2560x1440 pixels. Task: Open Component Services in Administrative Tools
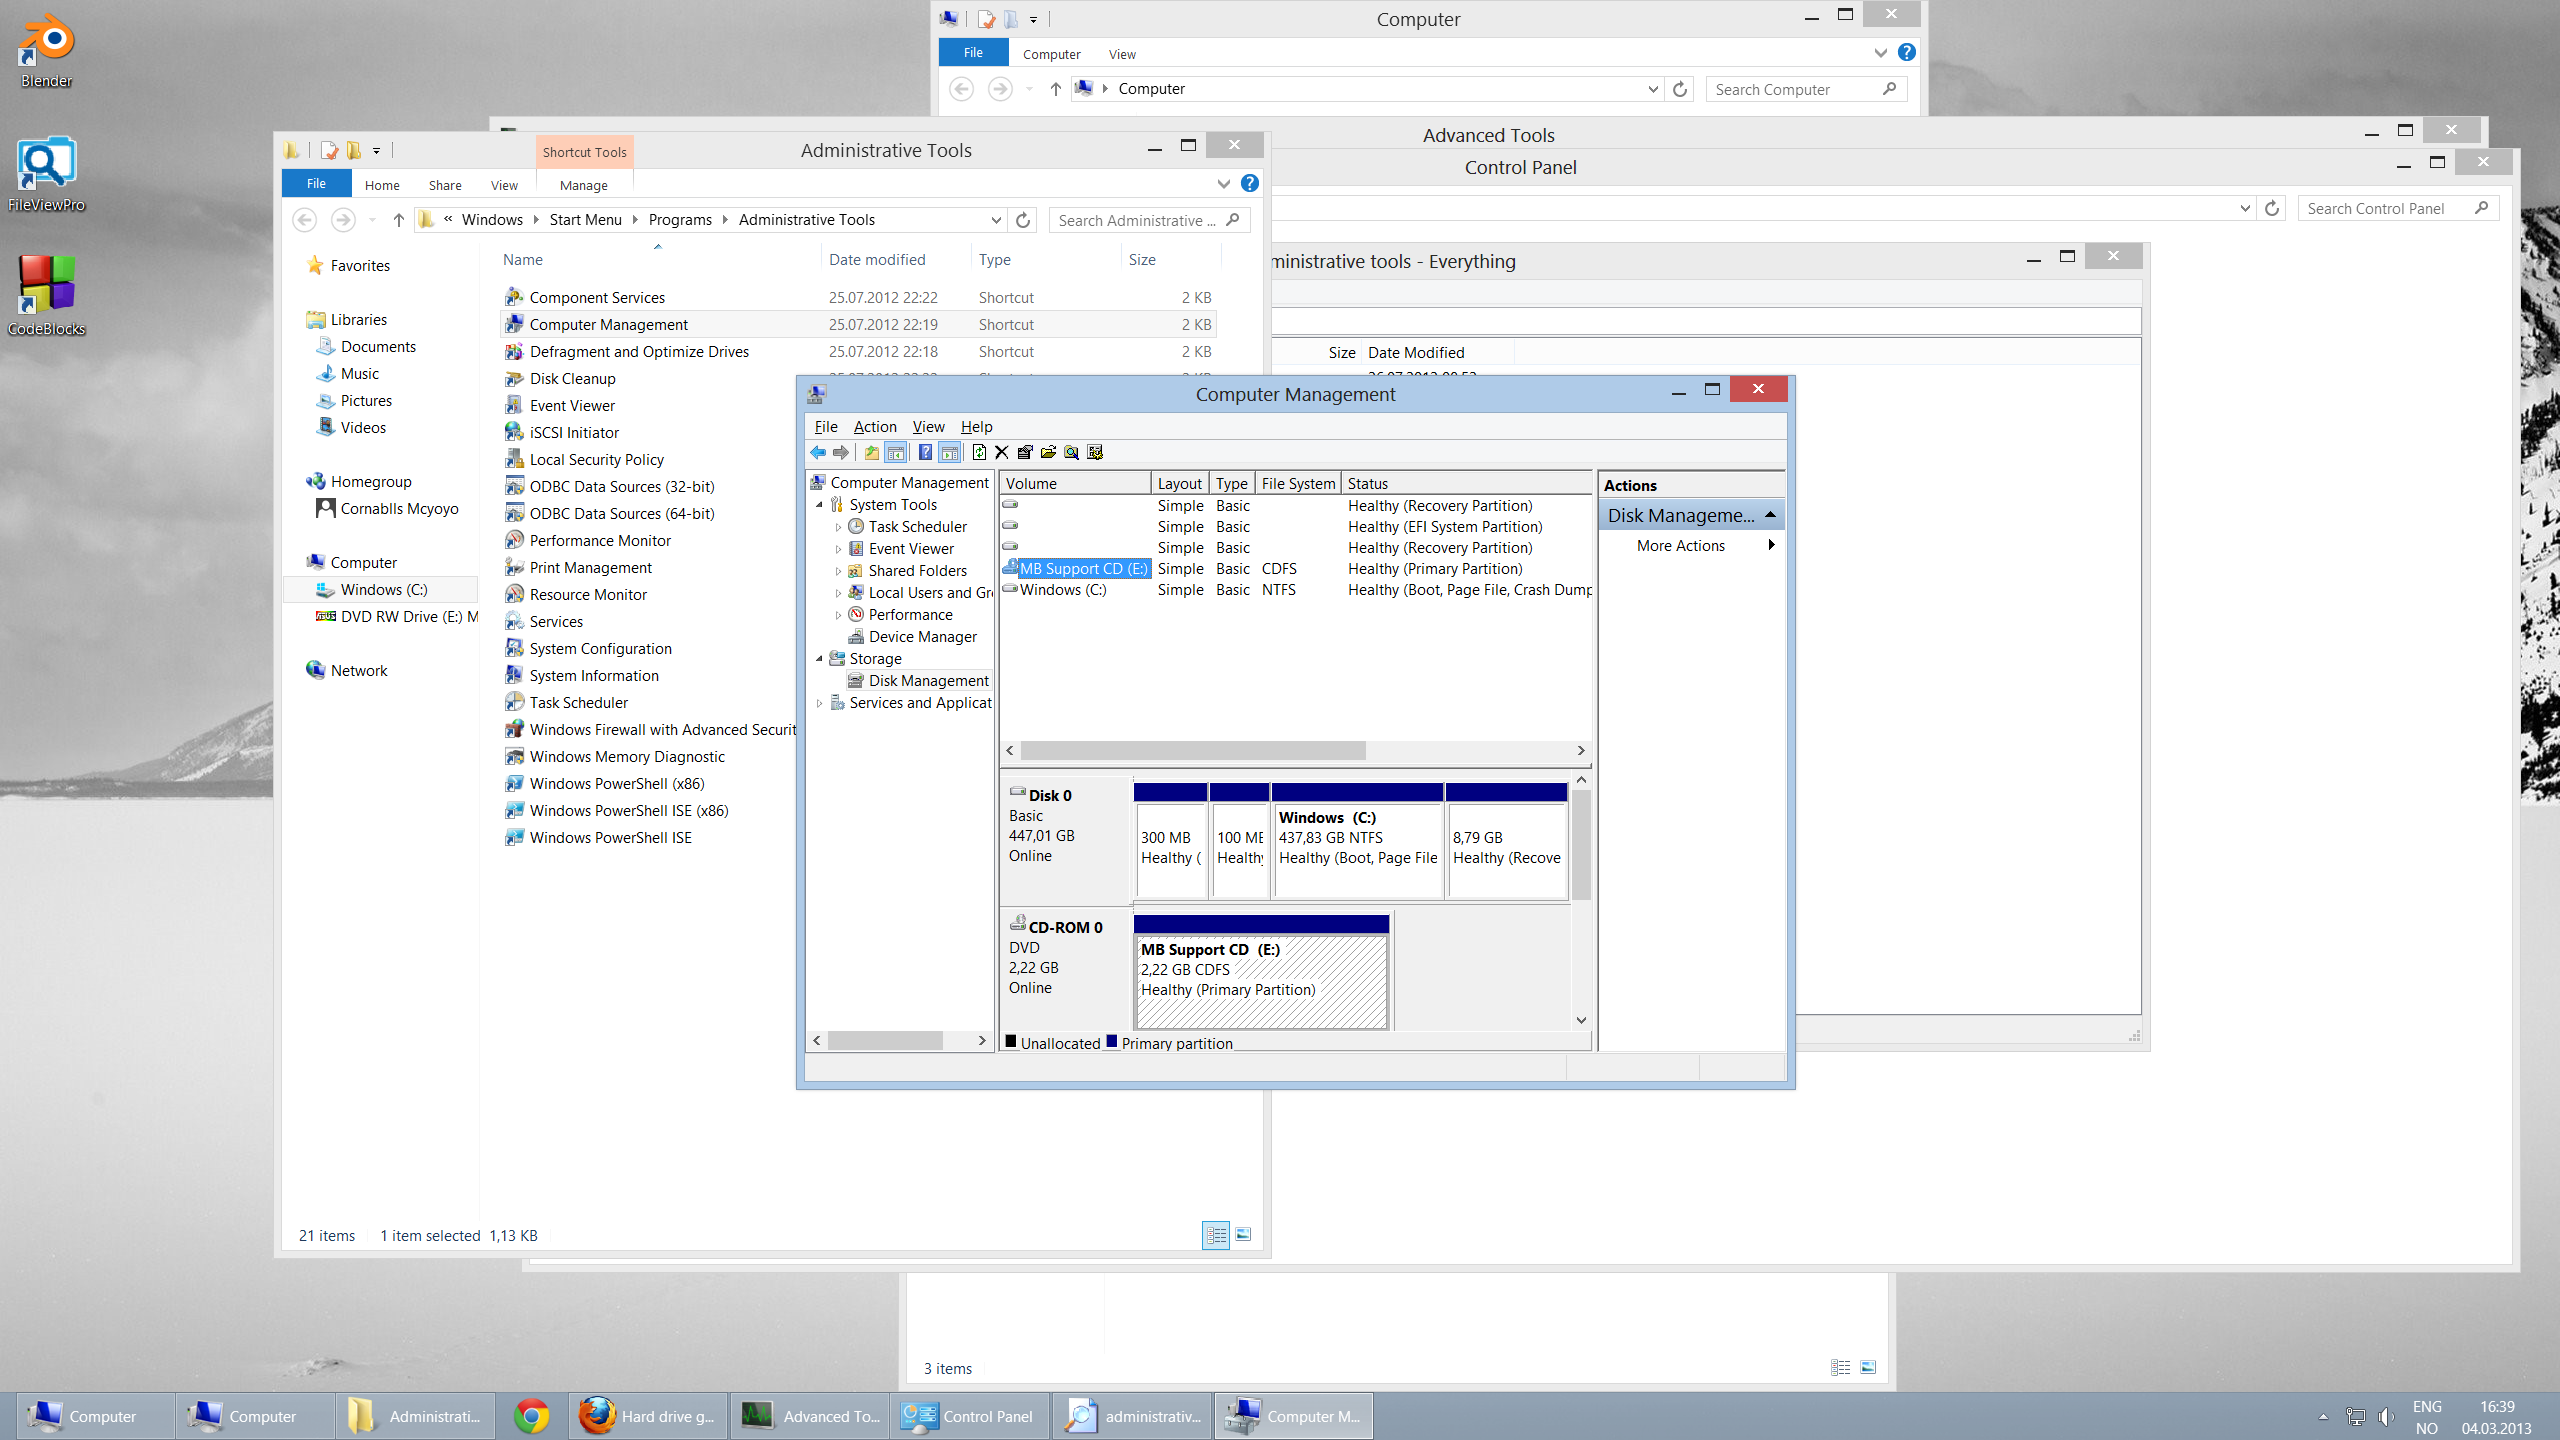(x=596, y=298)
